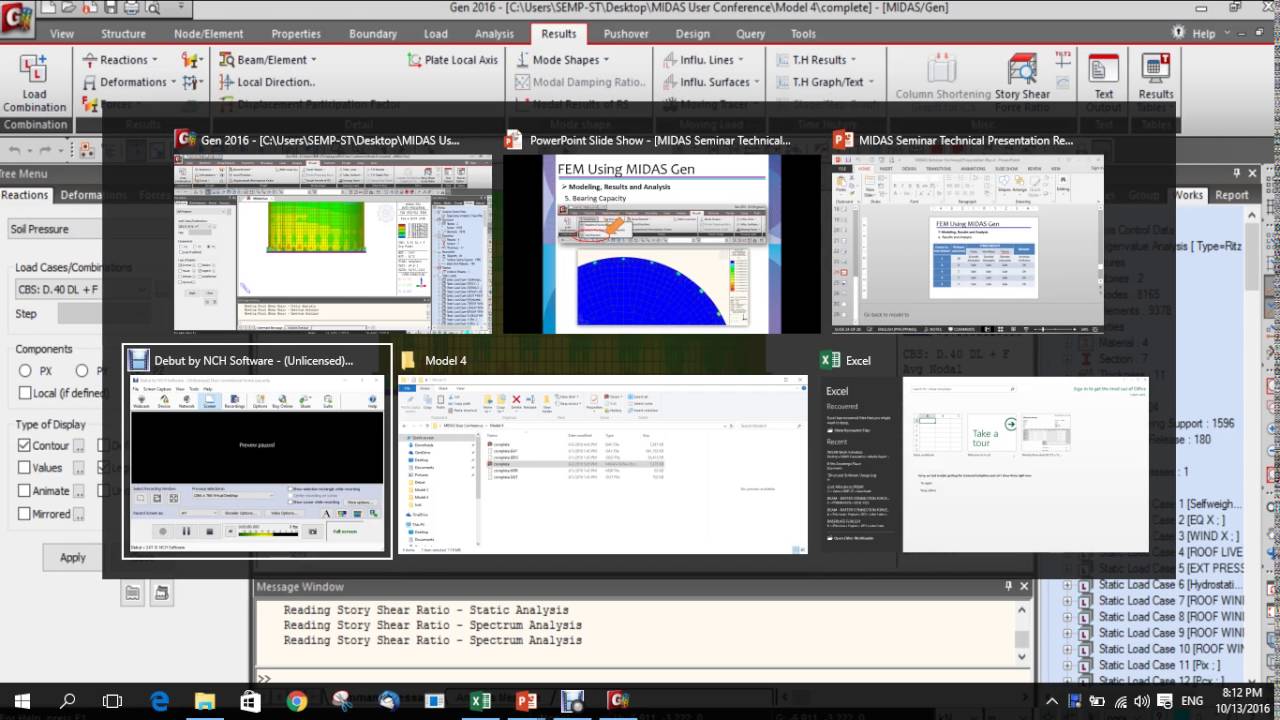
Task: Select the Reactions tab in Tree Menu
Action: pos(24,195)
